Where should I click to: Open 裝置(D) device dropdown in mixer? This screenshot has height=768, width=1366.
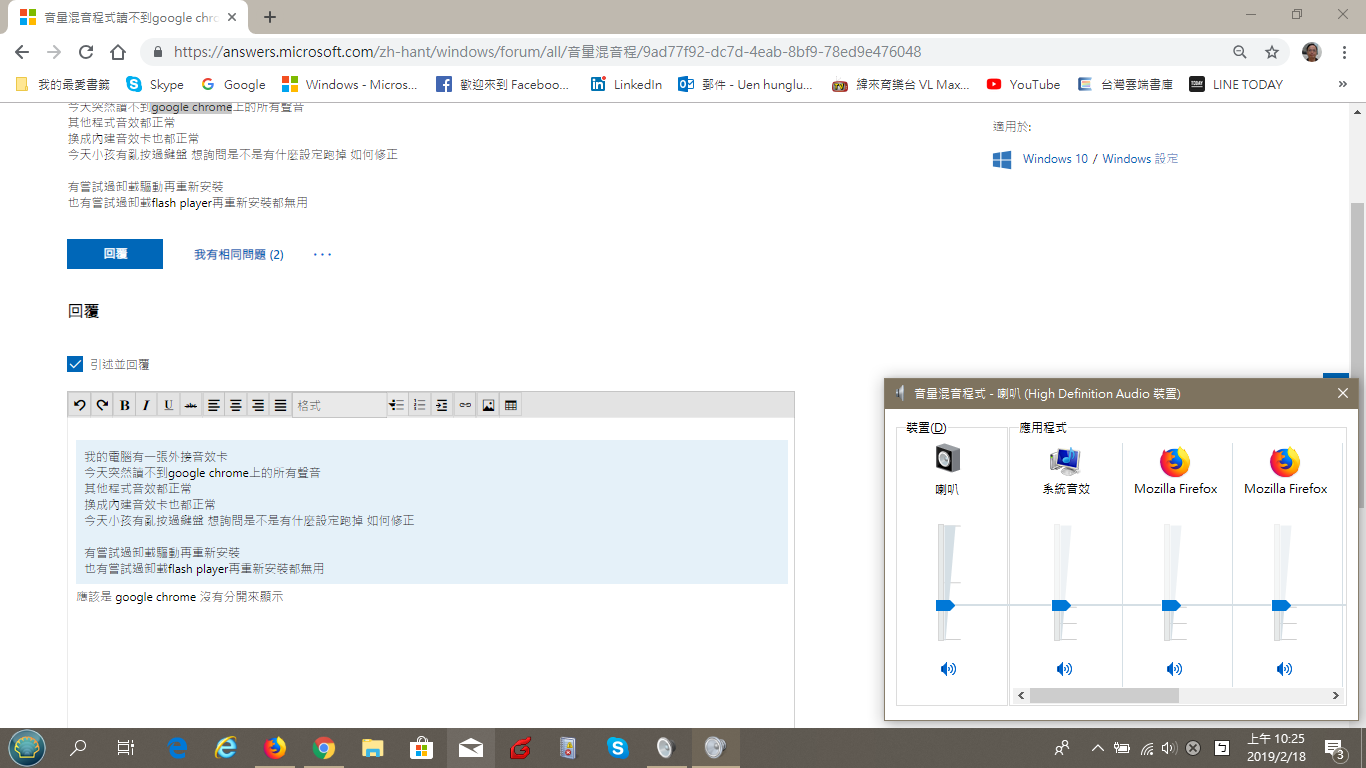(926, 428)
